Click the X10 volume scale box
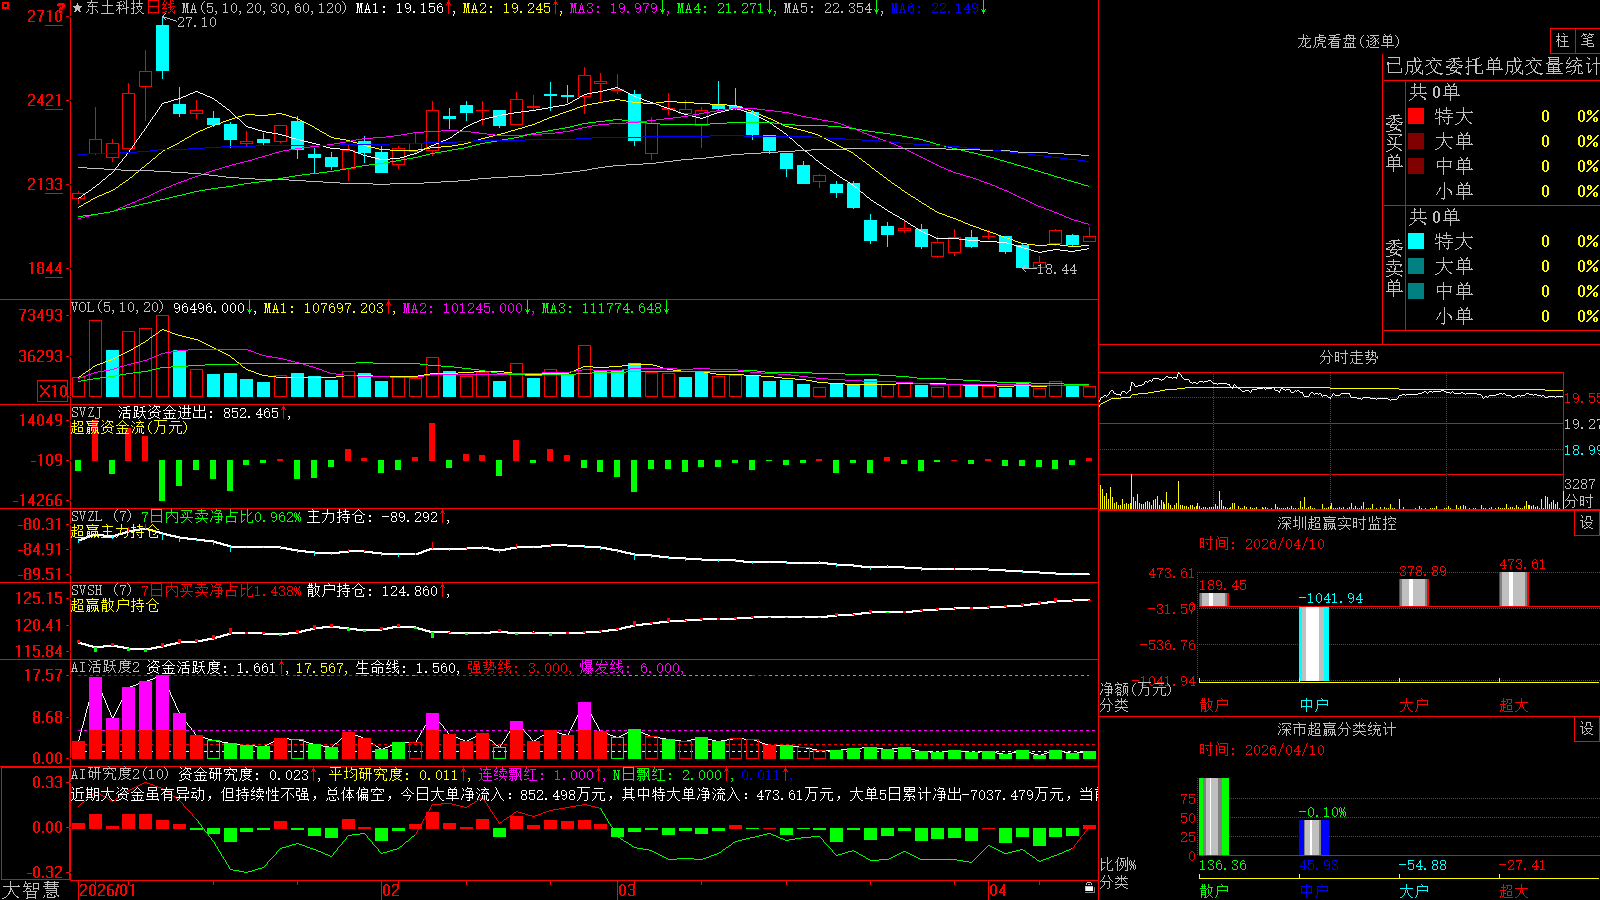Viewport: 1600px width, 900px height. point(53,391)
